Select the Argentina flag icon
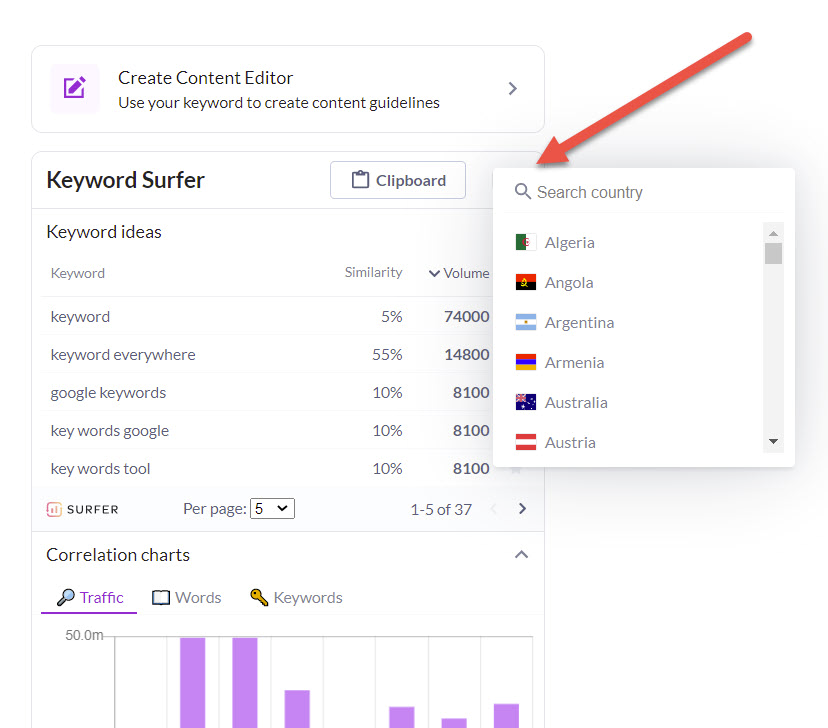Viewport: 828px width, 728px height. point(527,322)
